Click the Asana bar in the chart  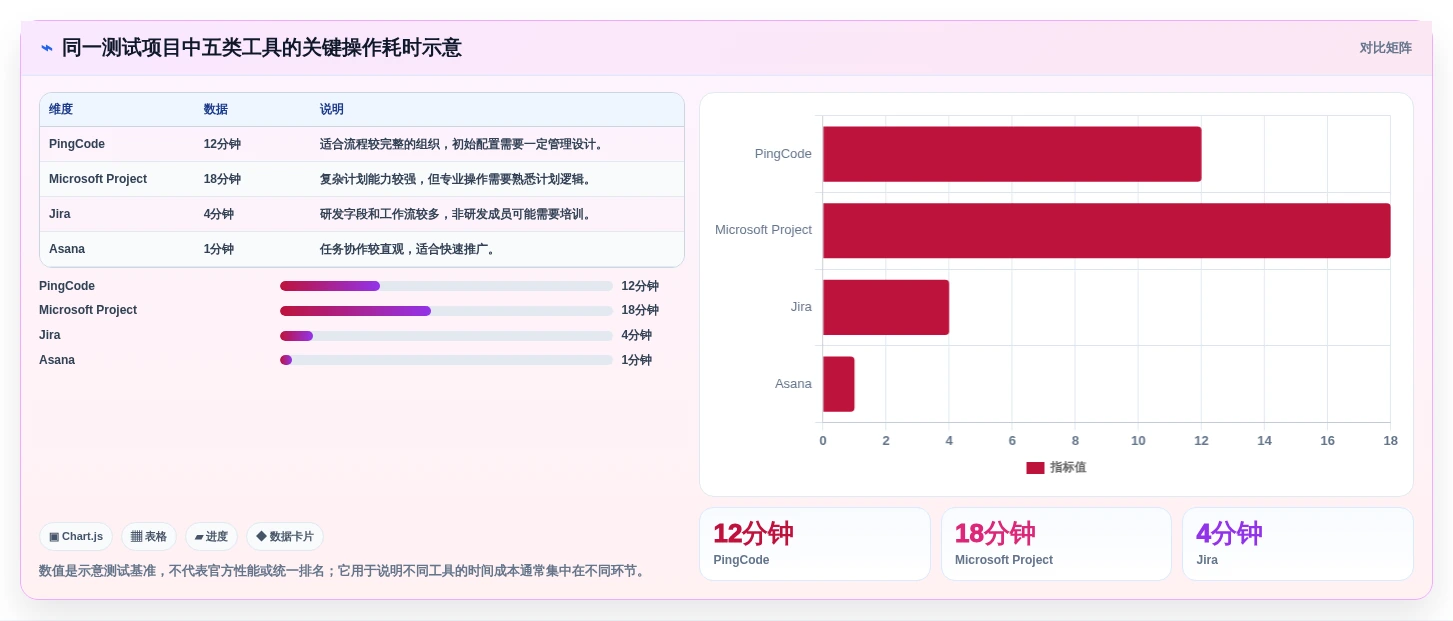(839, 384)
